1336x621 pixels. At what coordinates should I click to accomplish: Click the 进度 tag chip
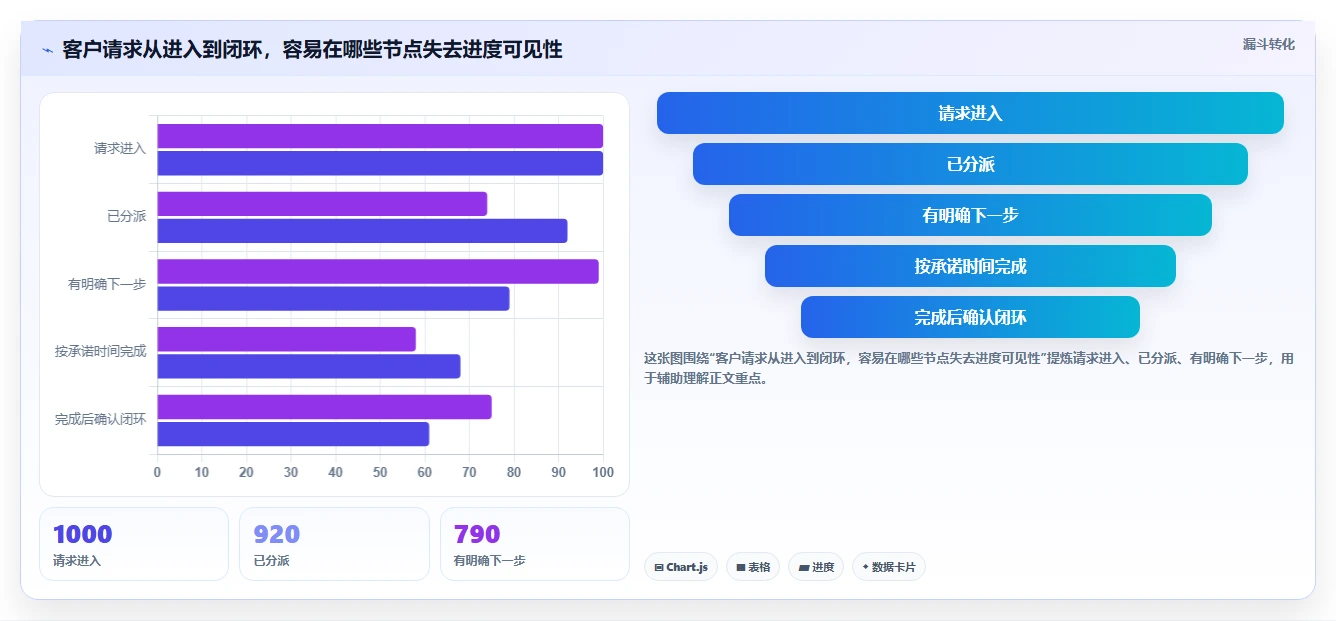point(816,567)
